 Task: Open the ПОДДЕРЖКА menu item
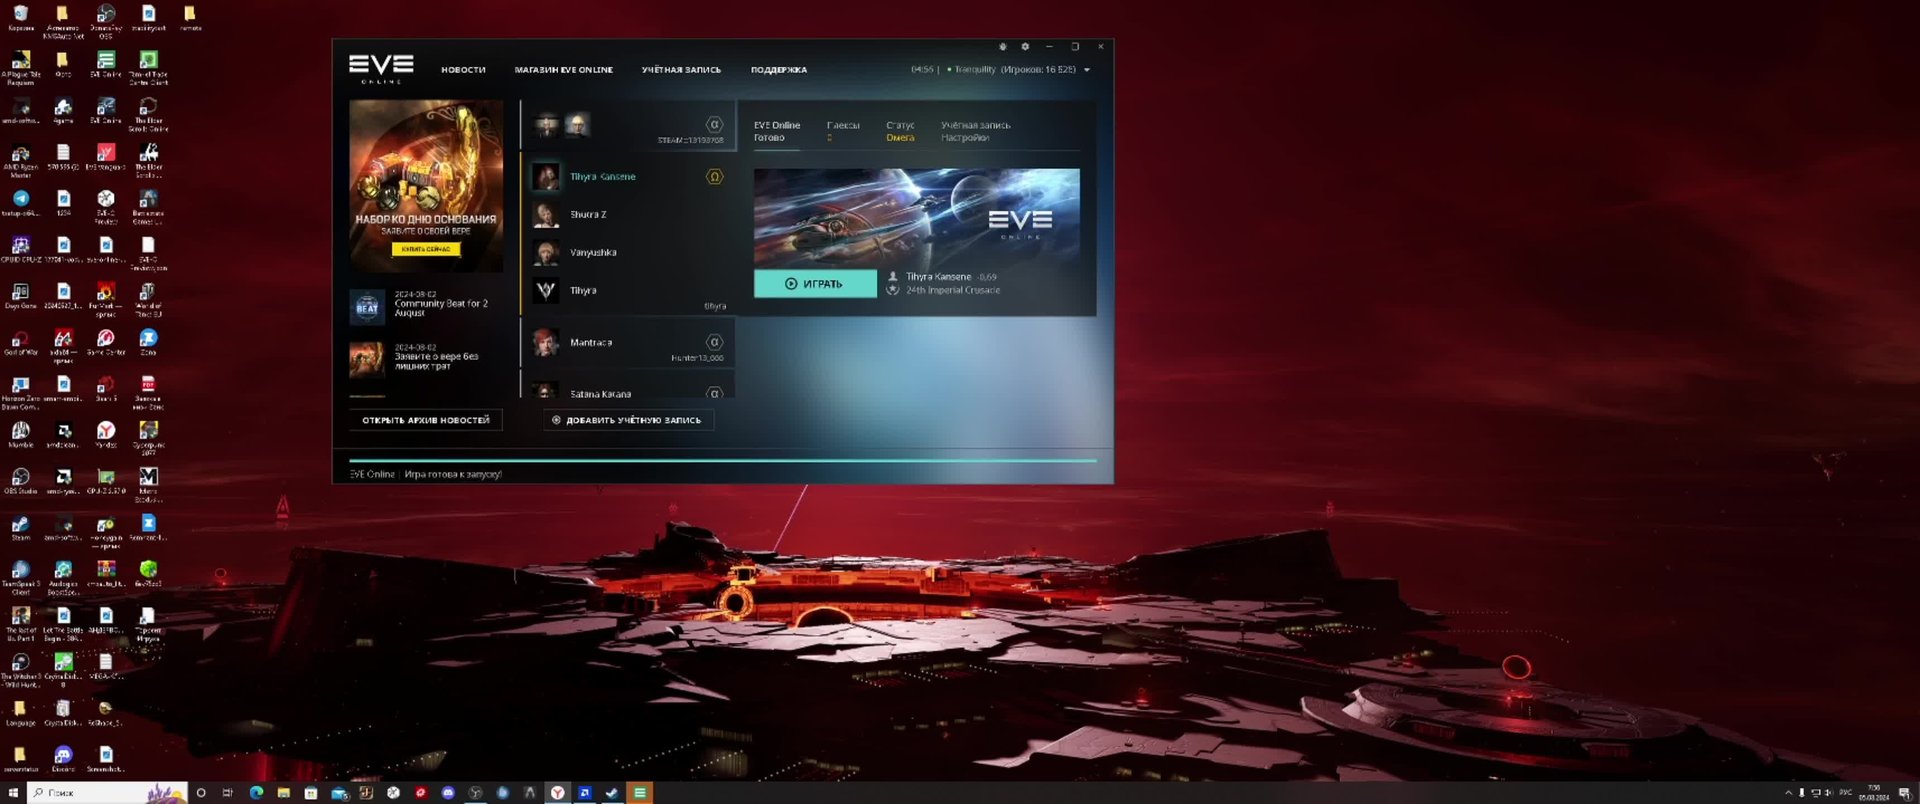click(x=779, y=70)
